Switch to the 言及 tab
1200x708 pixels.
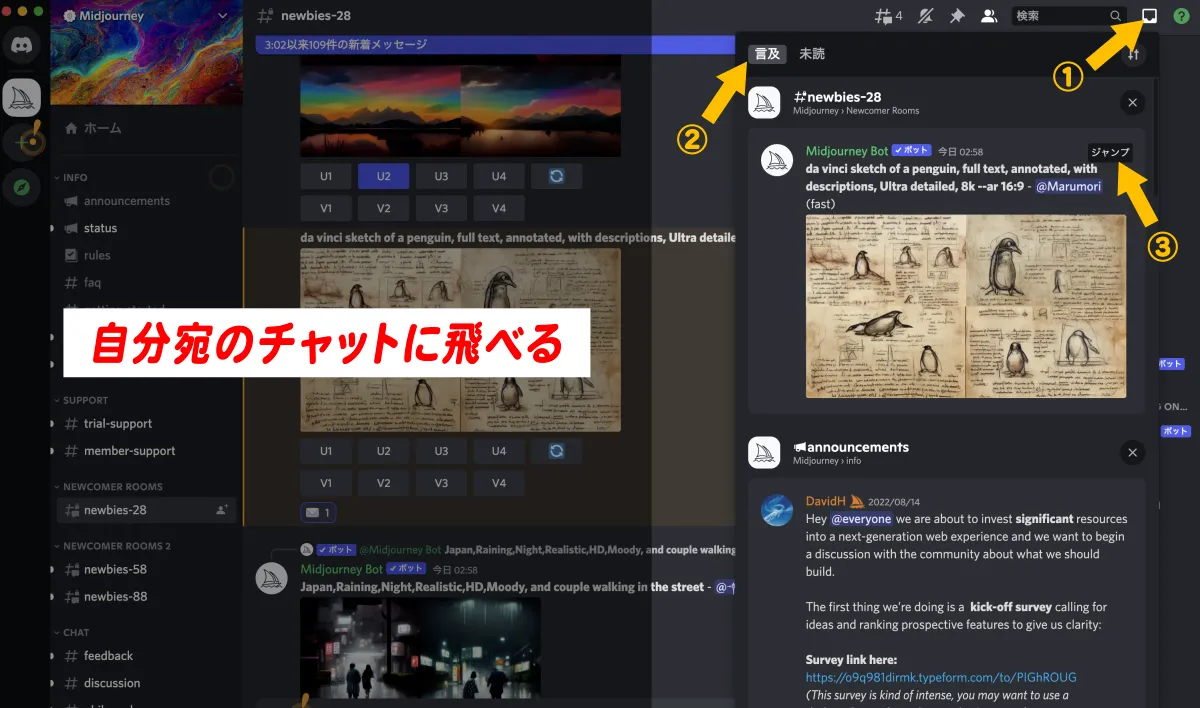point(768,54)
